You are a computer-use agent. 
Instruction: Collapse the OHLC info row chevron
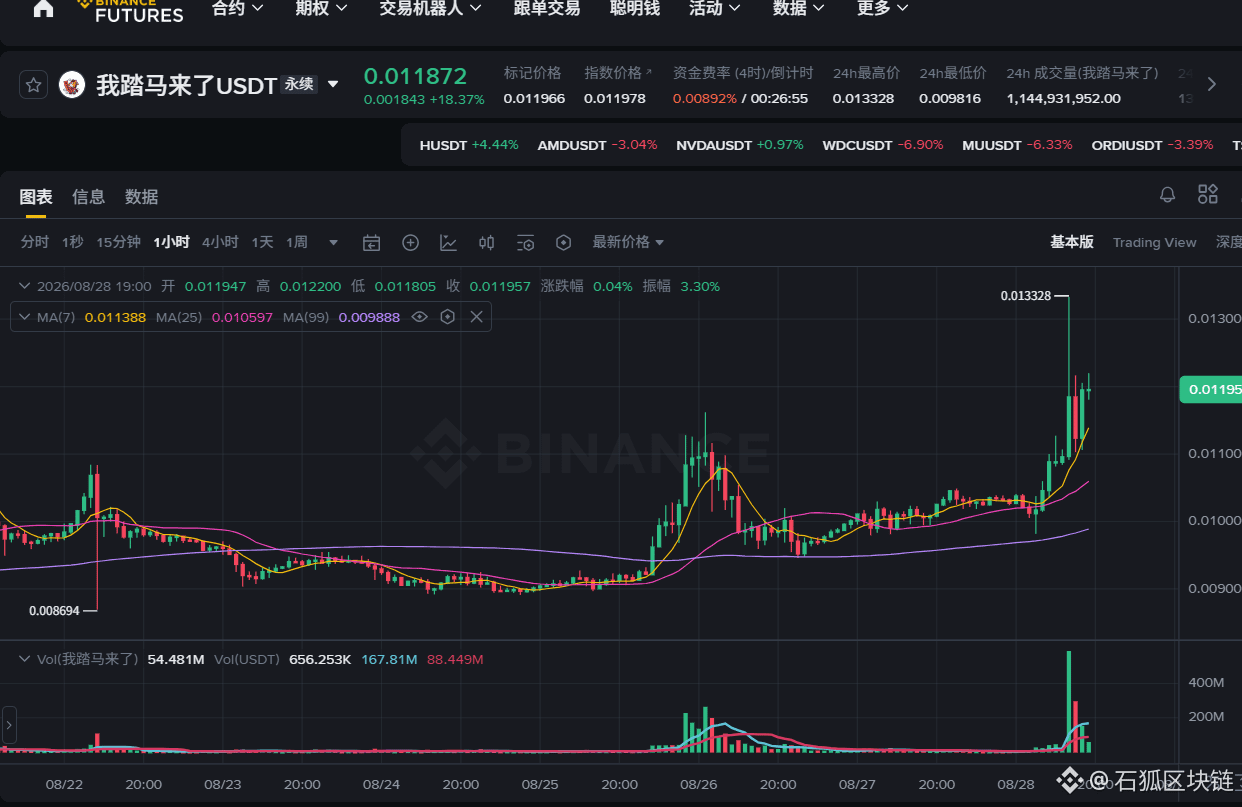click(x=24, y=286)
